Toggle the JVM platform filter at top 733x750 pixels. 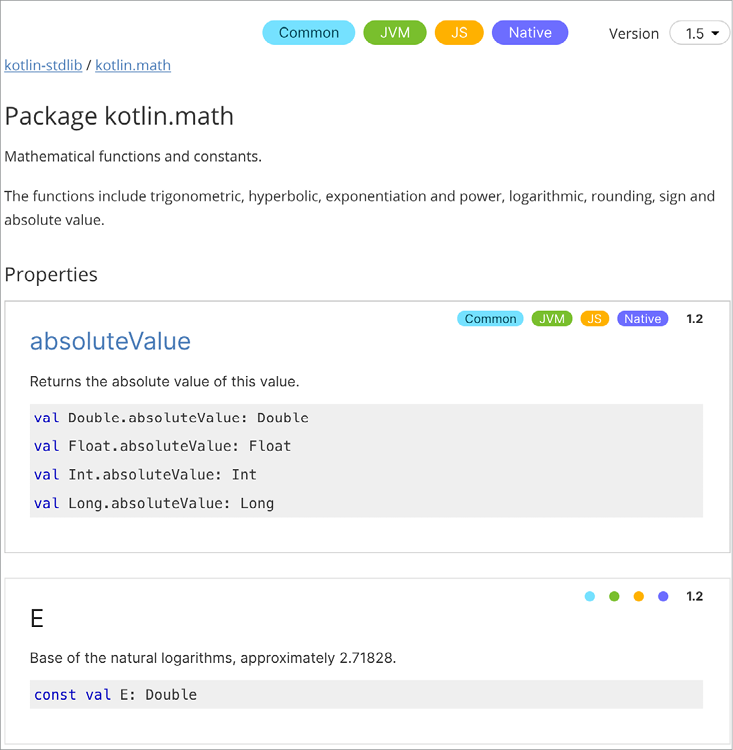coord(395,33)
